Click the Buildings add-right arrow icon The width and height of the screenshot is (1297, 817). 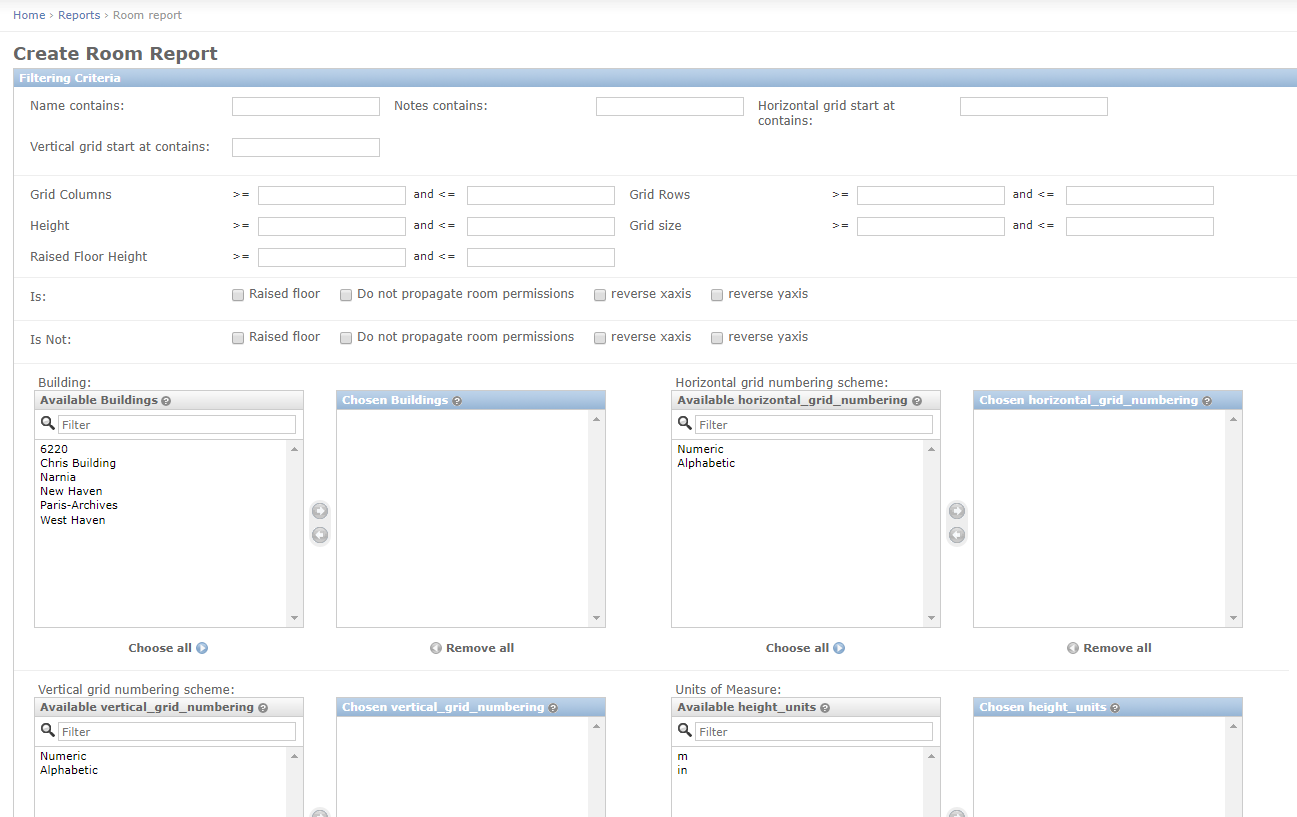click(x=320, y=511)
